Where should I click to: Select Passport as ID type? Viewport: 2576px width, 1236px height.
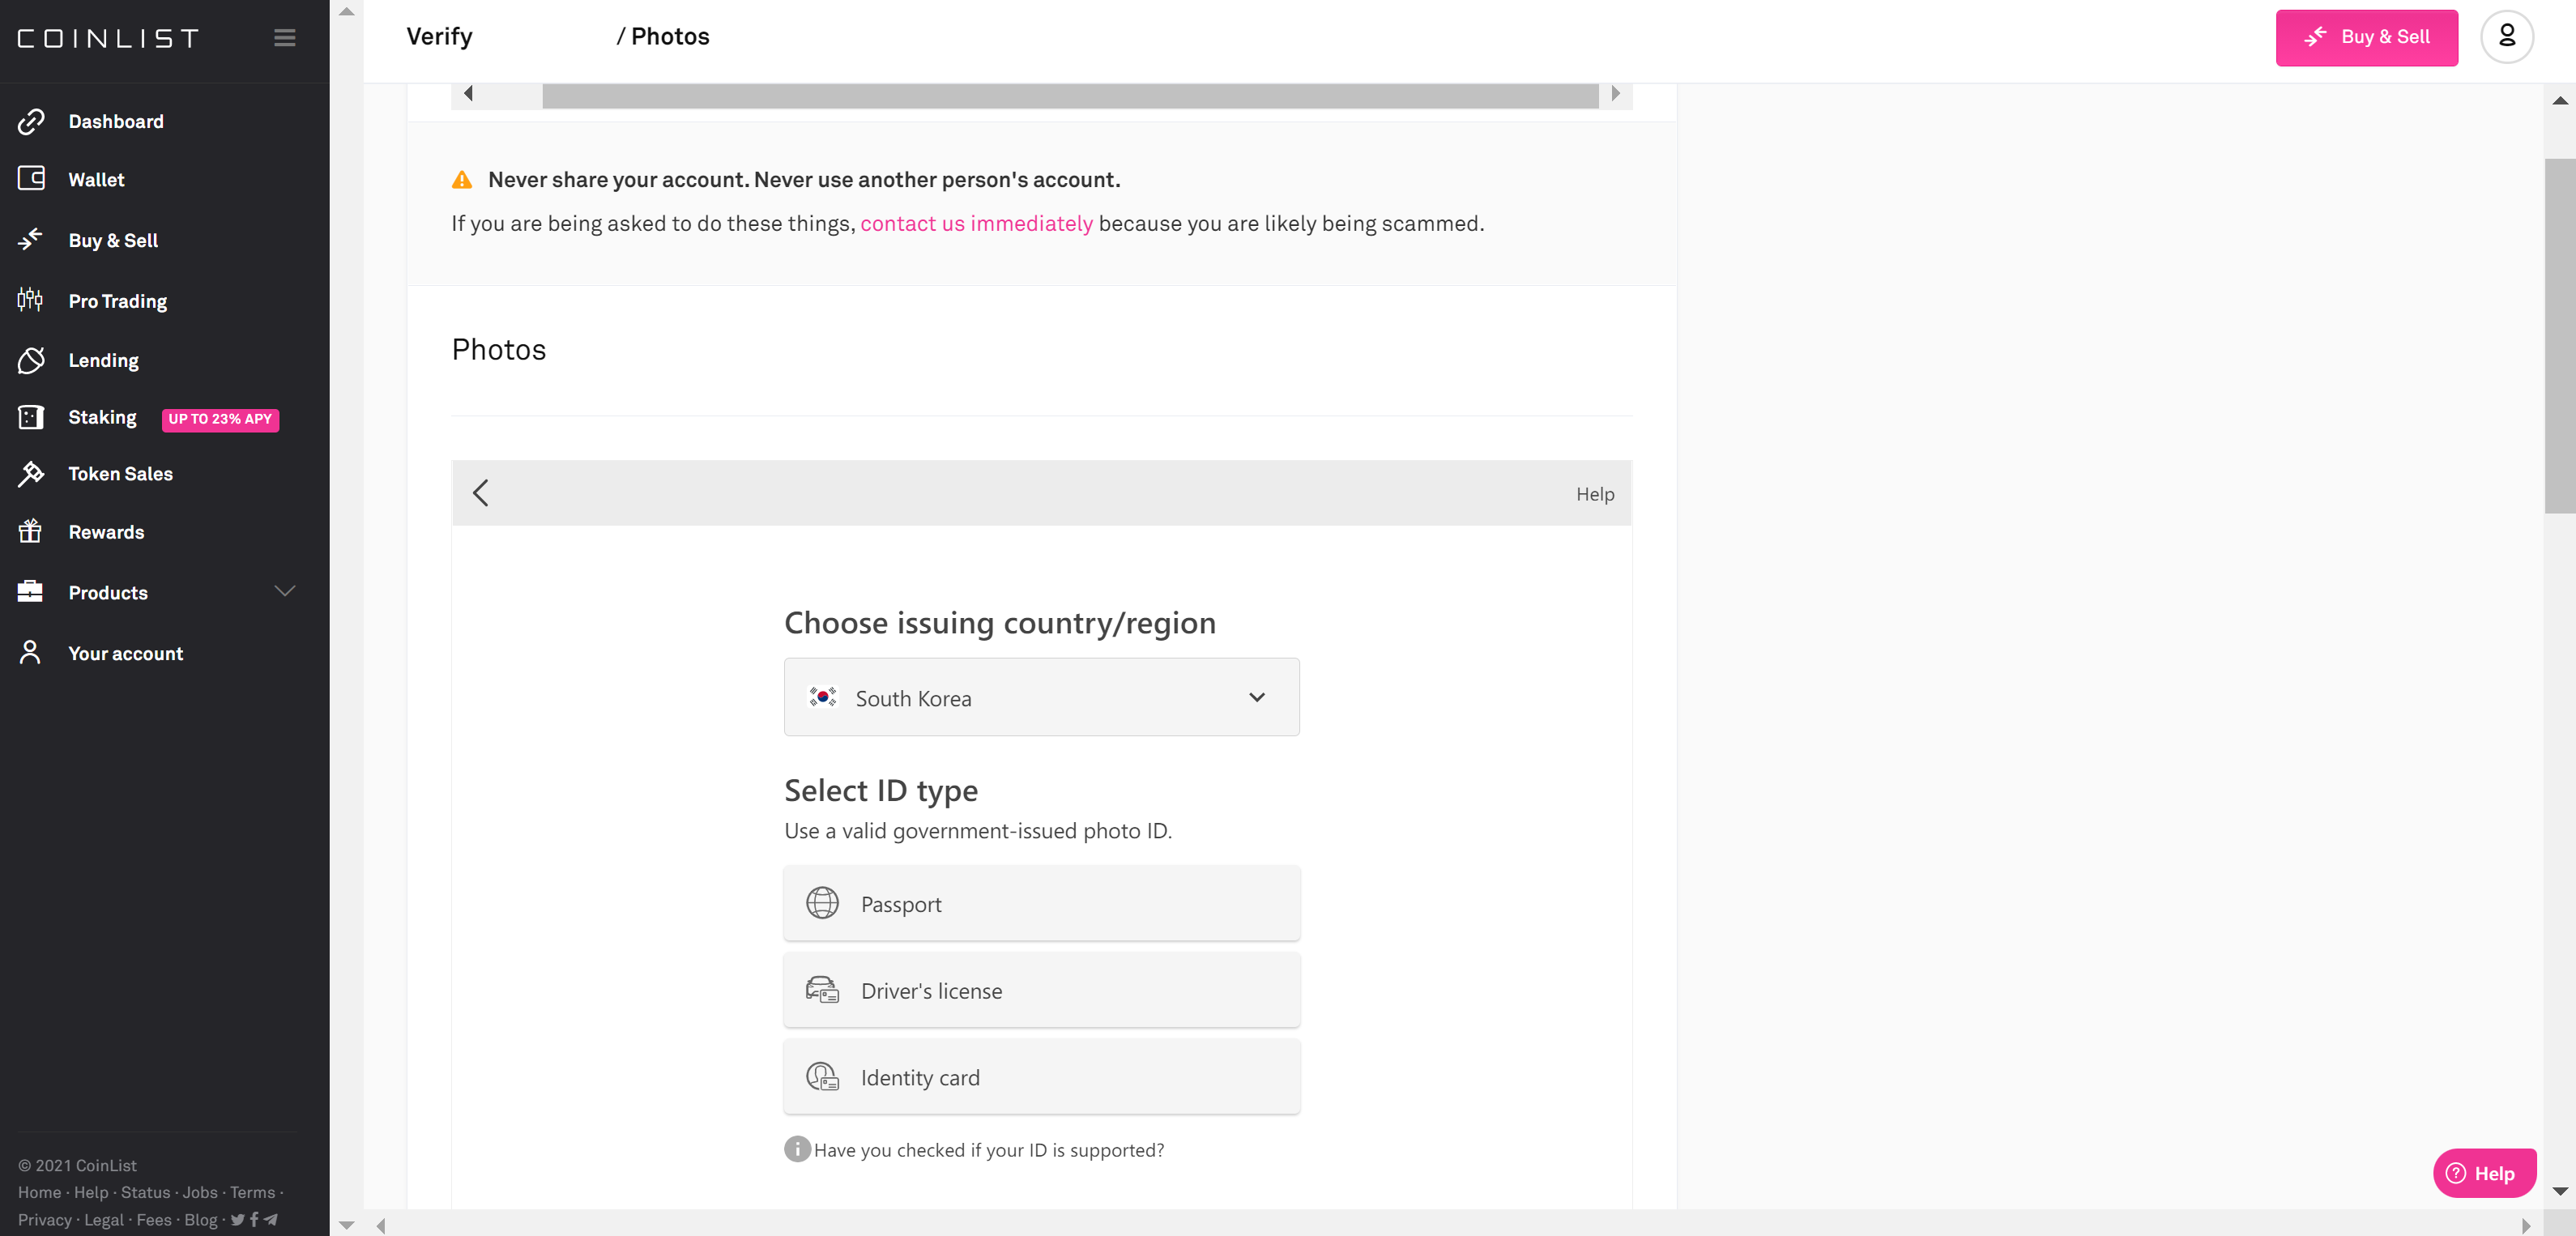1041,903
